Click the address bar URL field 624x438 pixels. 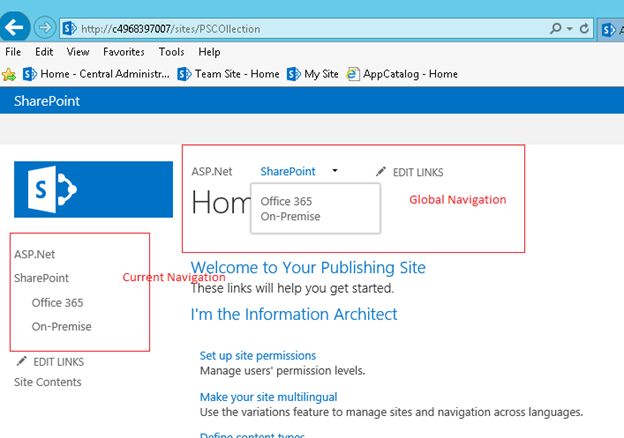[326, 29]
